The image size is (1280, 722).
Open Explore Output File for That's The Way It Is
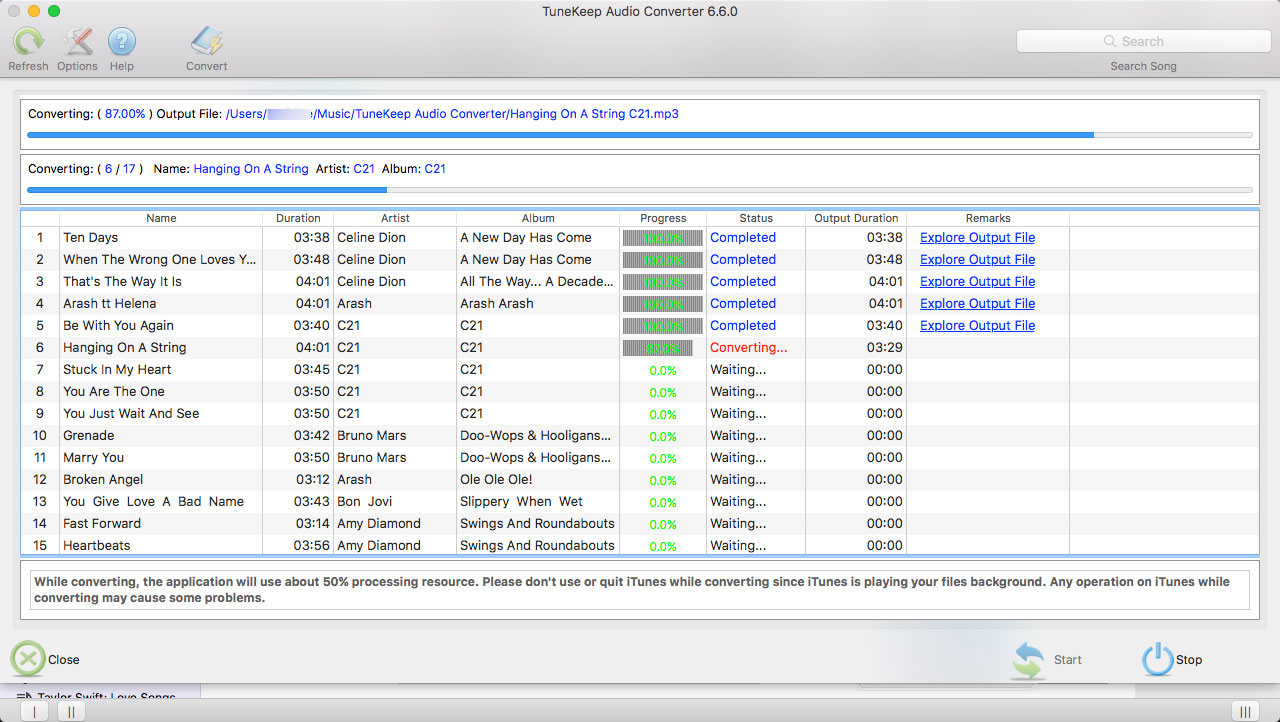977,281
